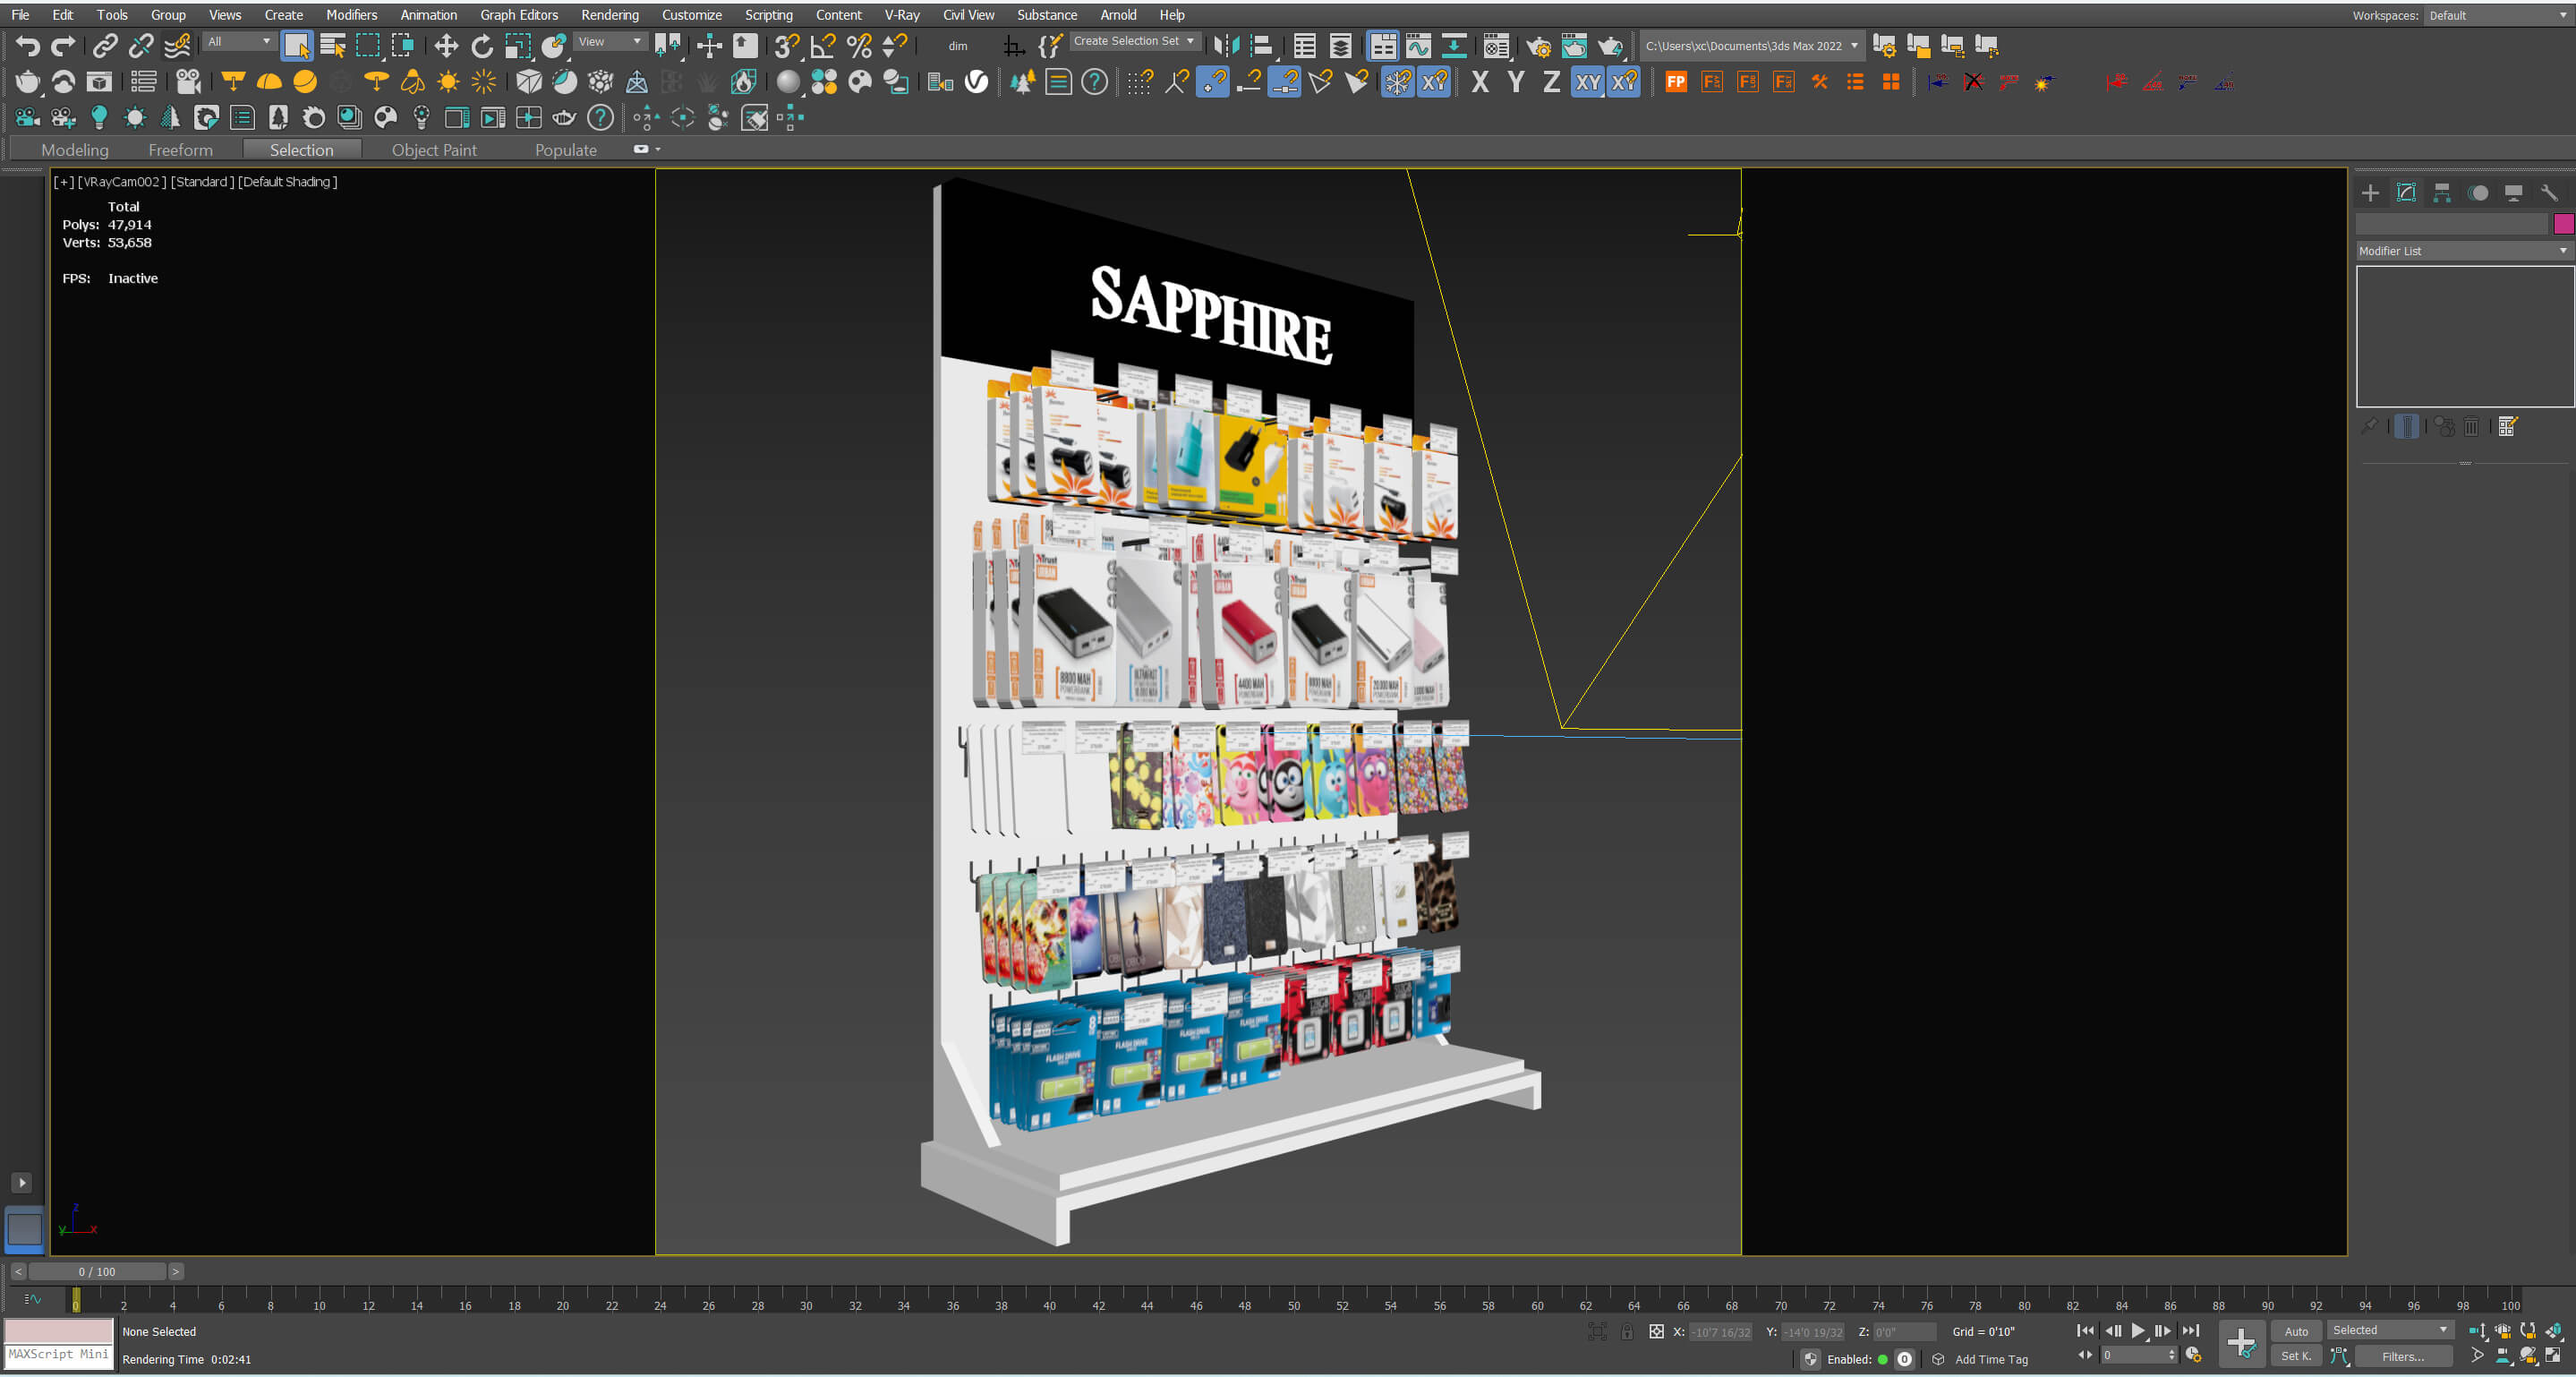Open the V-Ray menu
The width and height of the screenshot is (2576, 1377).
[x=902, y=15]
